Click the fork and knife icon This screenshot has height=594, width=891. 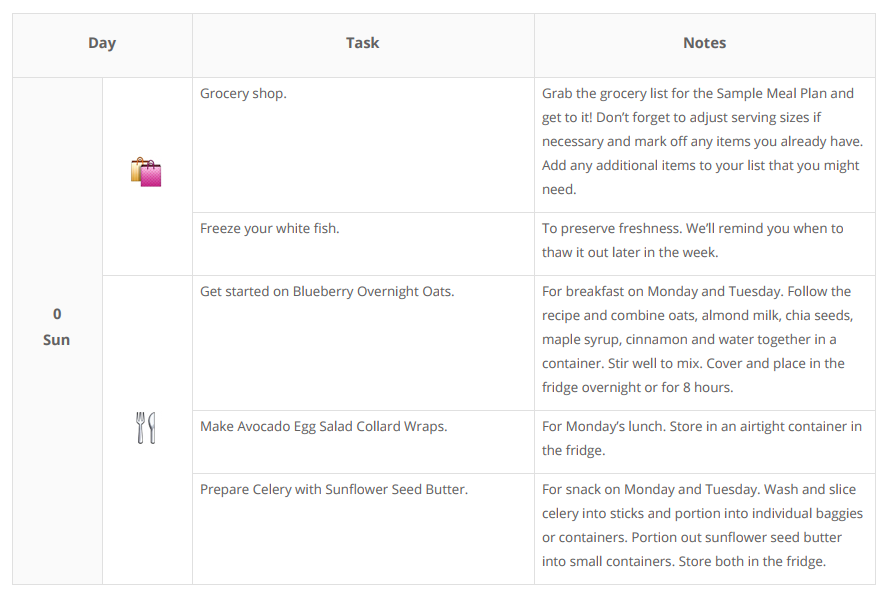[145, 427]
